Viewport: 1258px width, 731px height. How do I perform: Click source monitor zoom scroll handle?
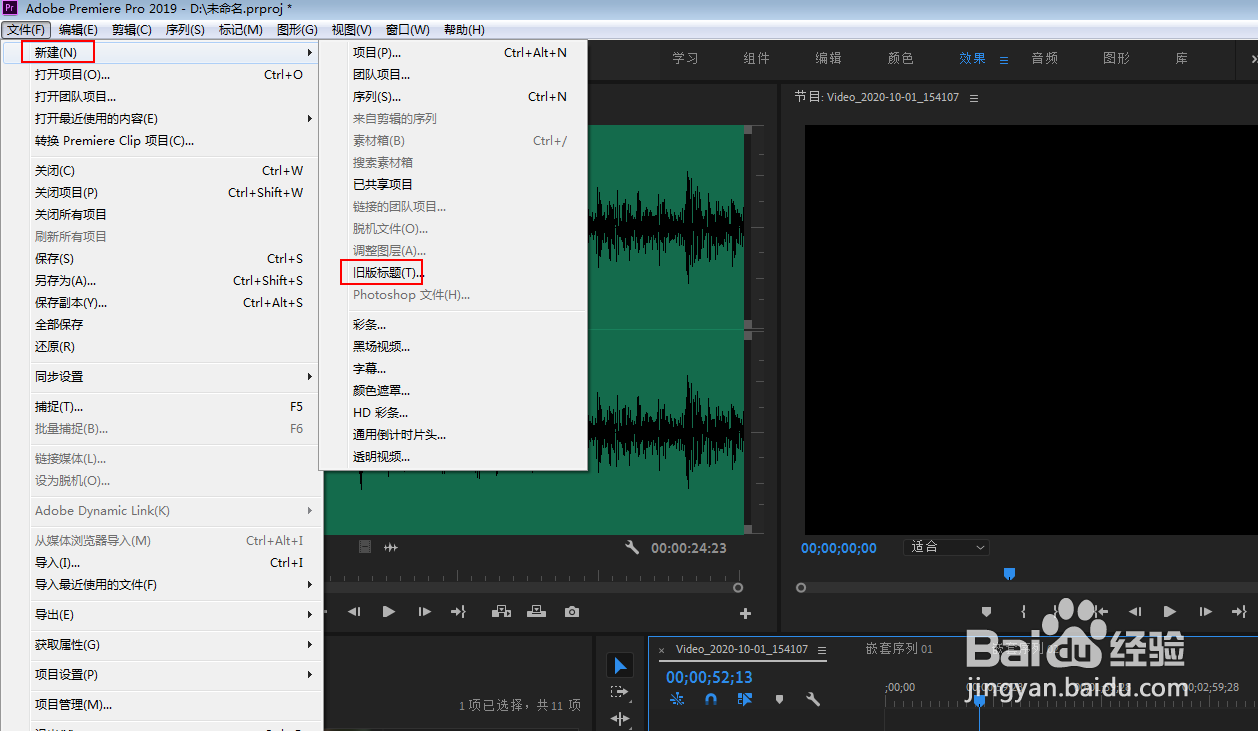coord(738,587)
